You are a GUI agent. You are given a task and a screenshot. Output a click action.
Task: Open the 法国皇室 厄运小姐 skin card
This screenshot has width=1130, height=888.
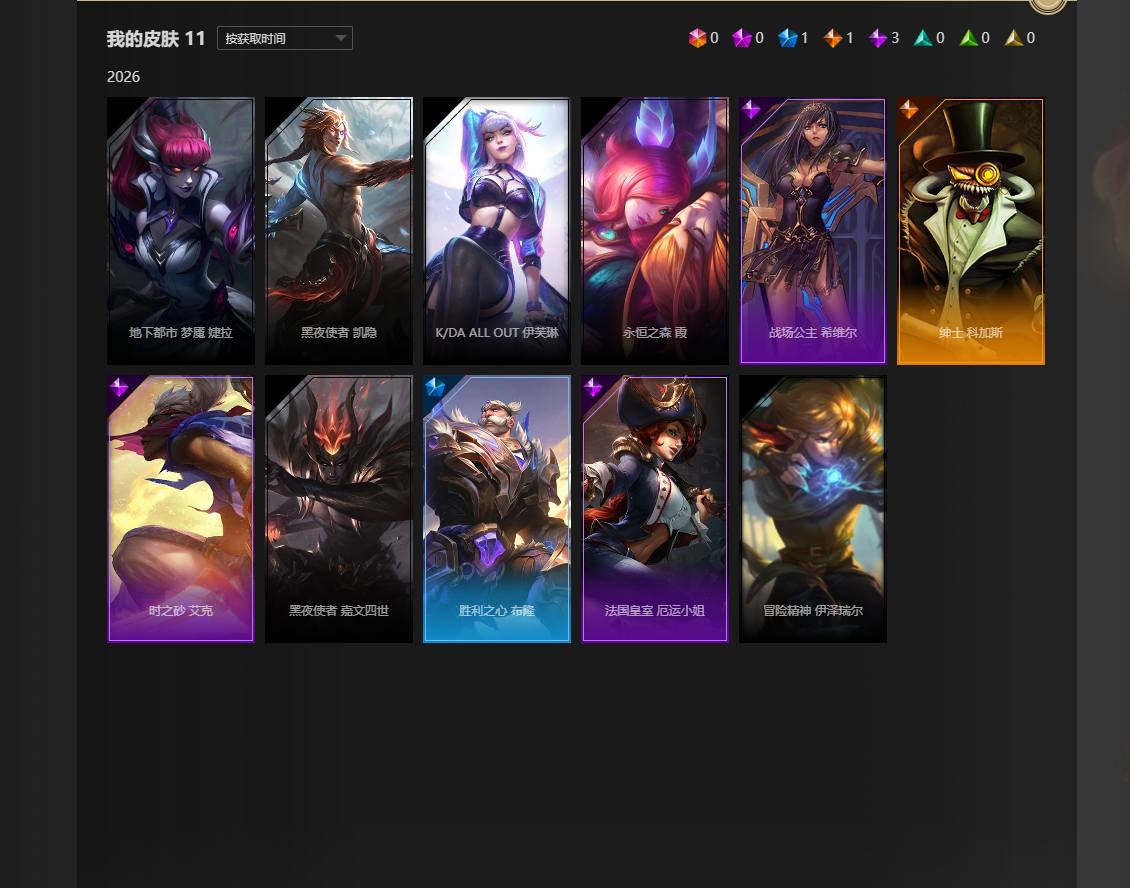[x=654, y=509]
